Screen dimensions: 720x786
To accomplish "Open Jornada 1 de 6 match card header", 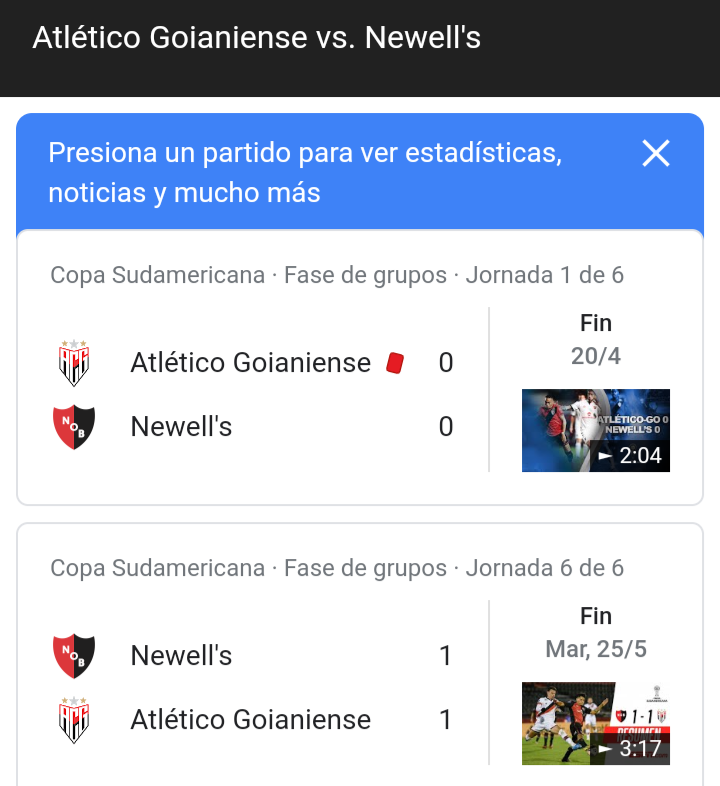I will click(337, 275).
